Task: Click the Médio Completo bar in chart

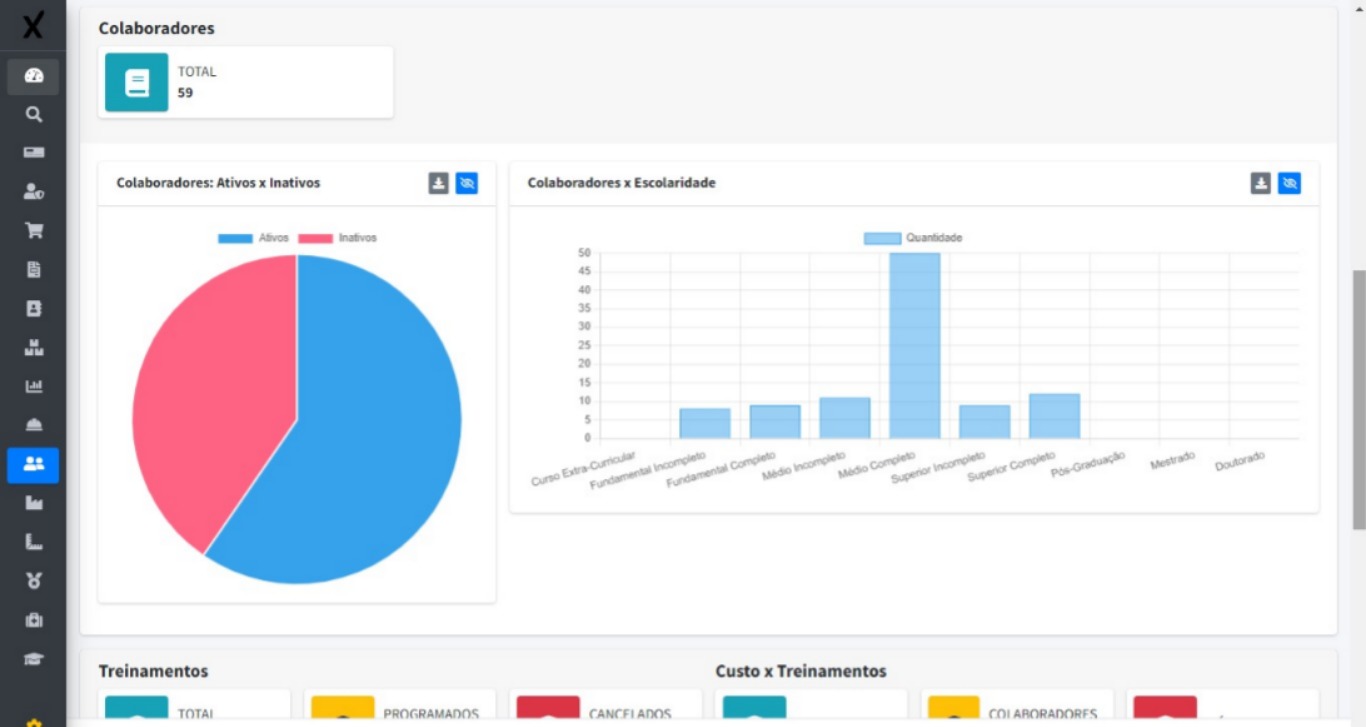Action: [x=914, y=345]
